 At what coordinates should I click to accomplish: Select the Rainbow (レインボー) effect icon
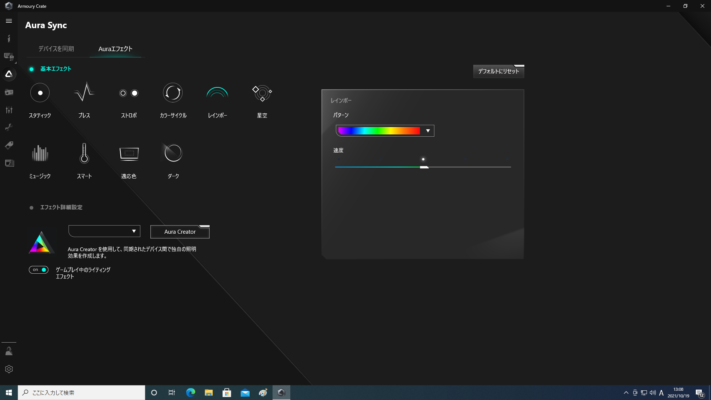[217, 93]
